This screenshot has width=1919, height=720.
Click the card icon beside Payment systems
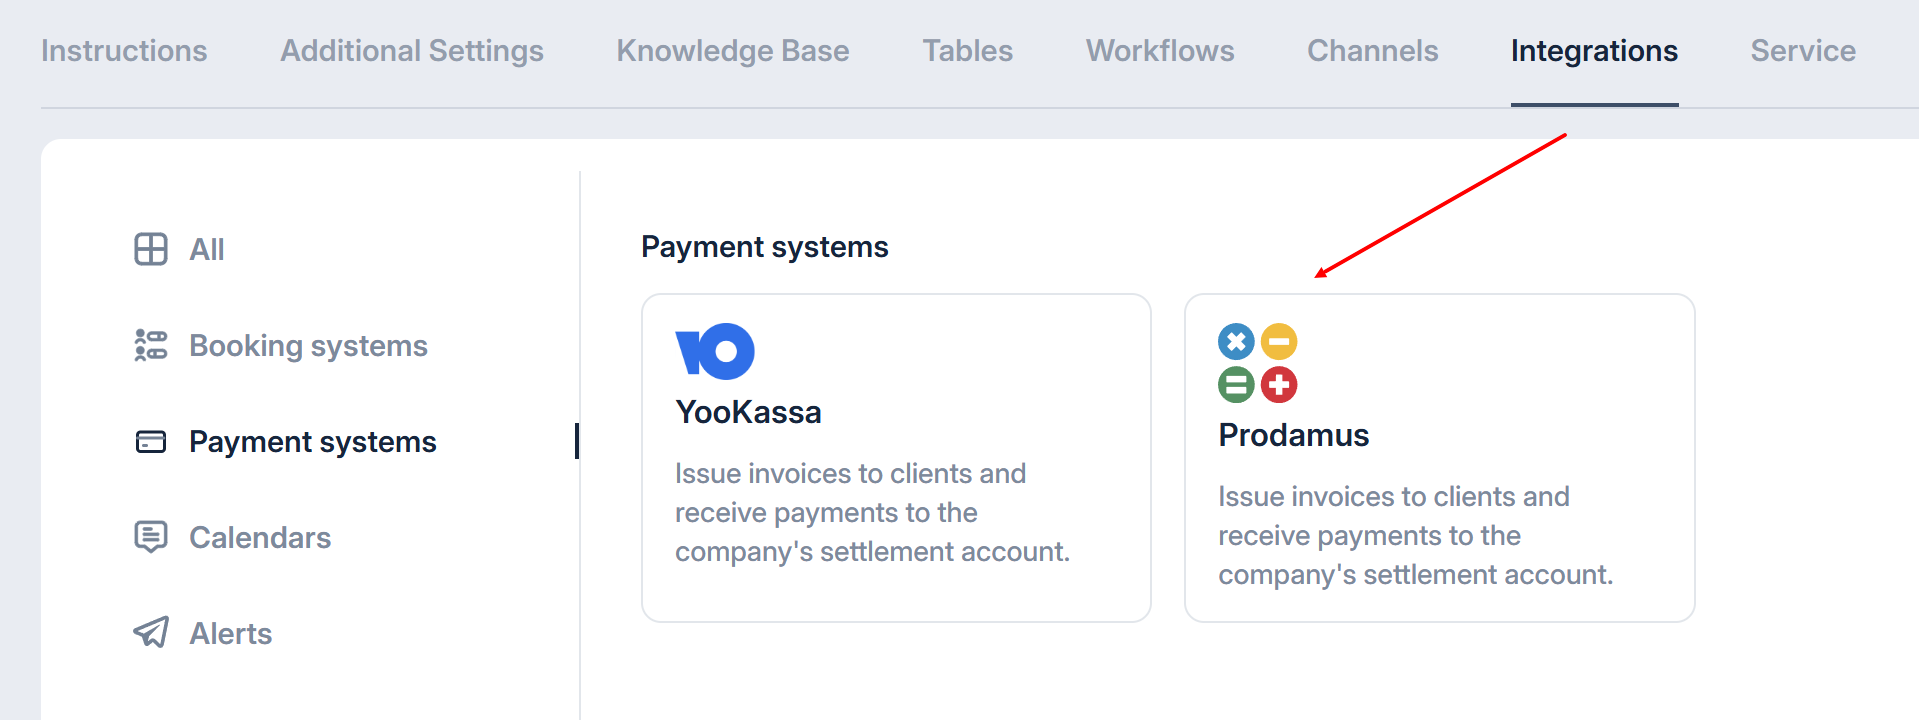(151, 441)
